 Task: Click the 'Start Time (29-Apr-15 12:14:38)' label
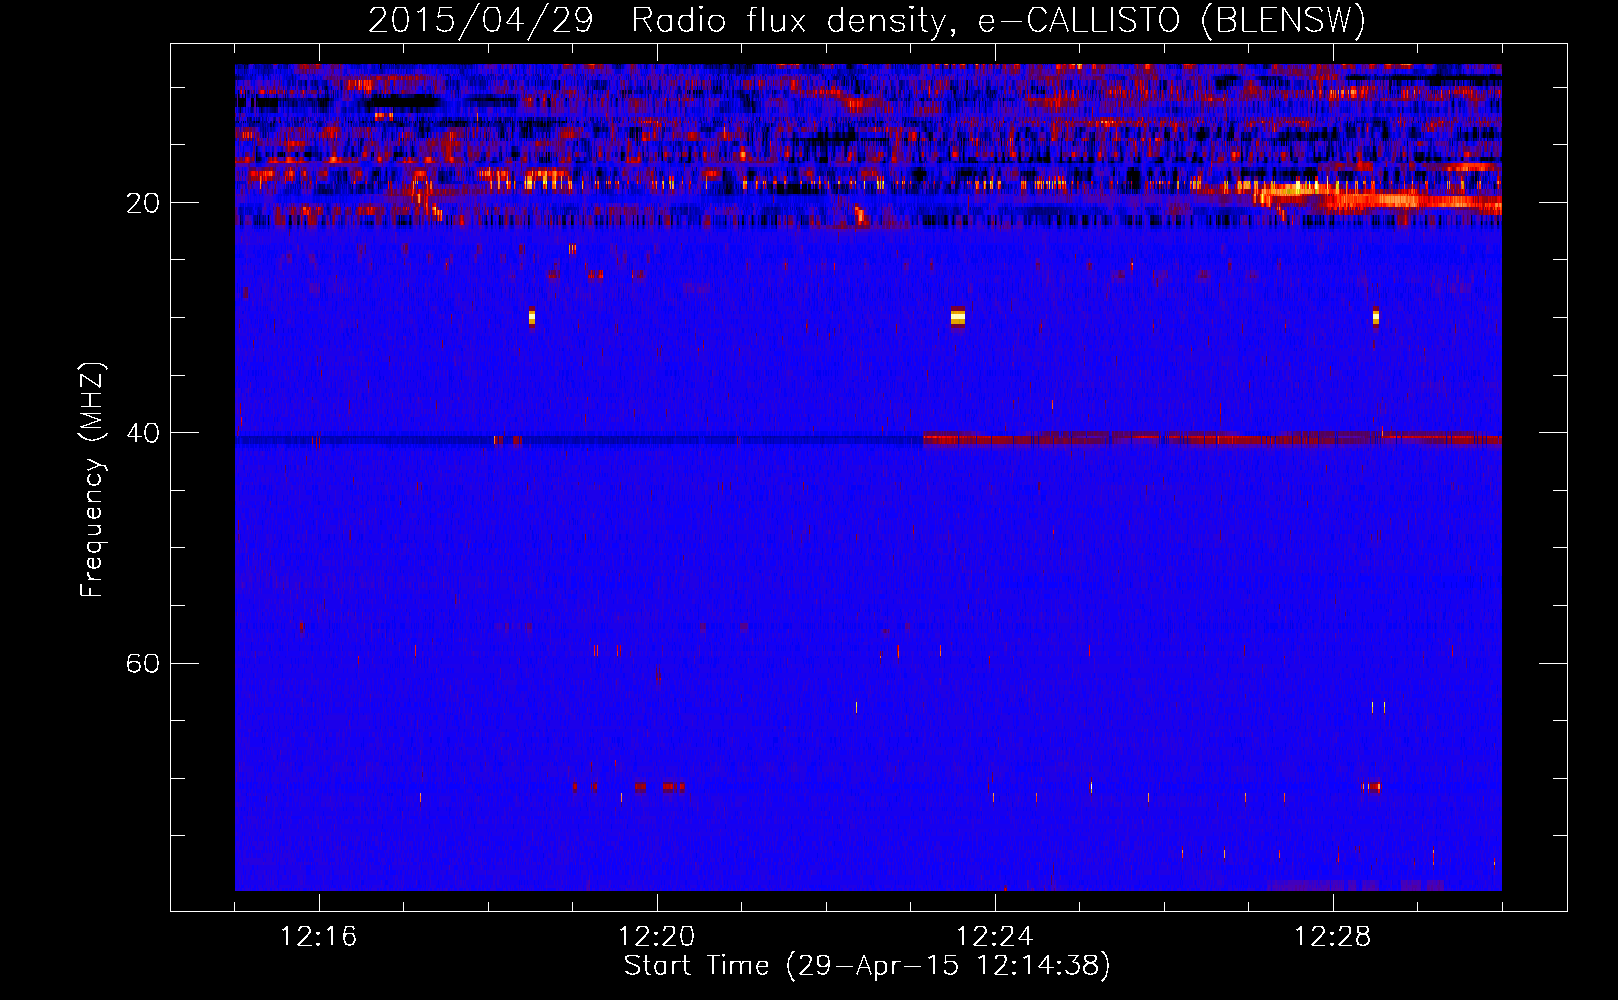[x=867, y=966]
